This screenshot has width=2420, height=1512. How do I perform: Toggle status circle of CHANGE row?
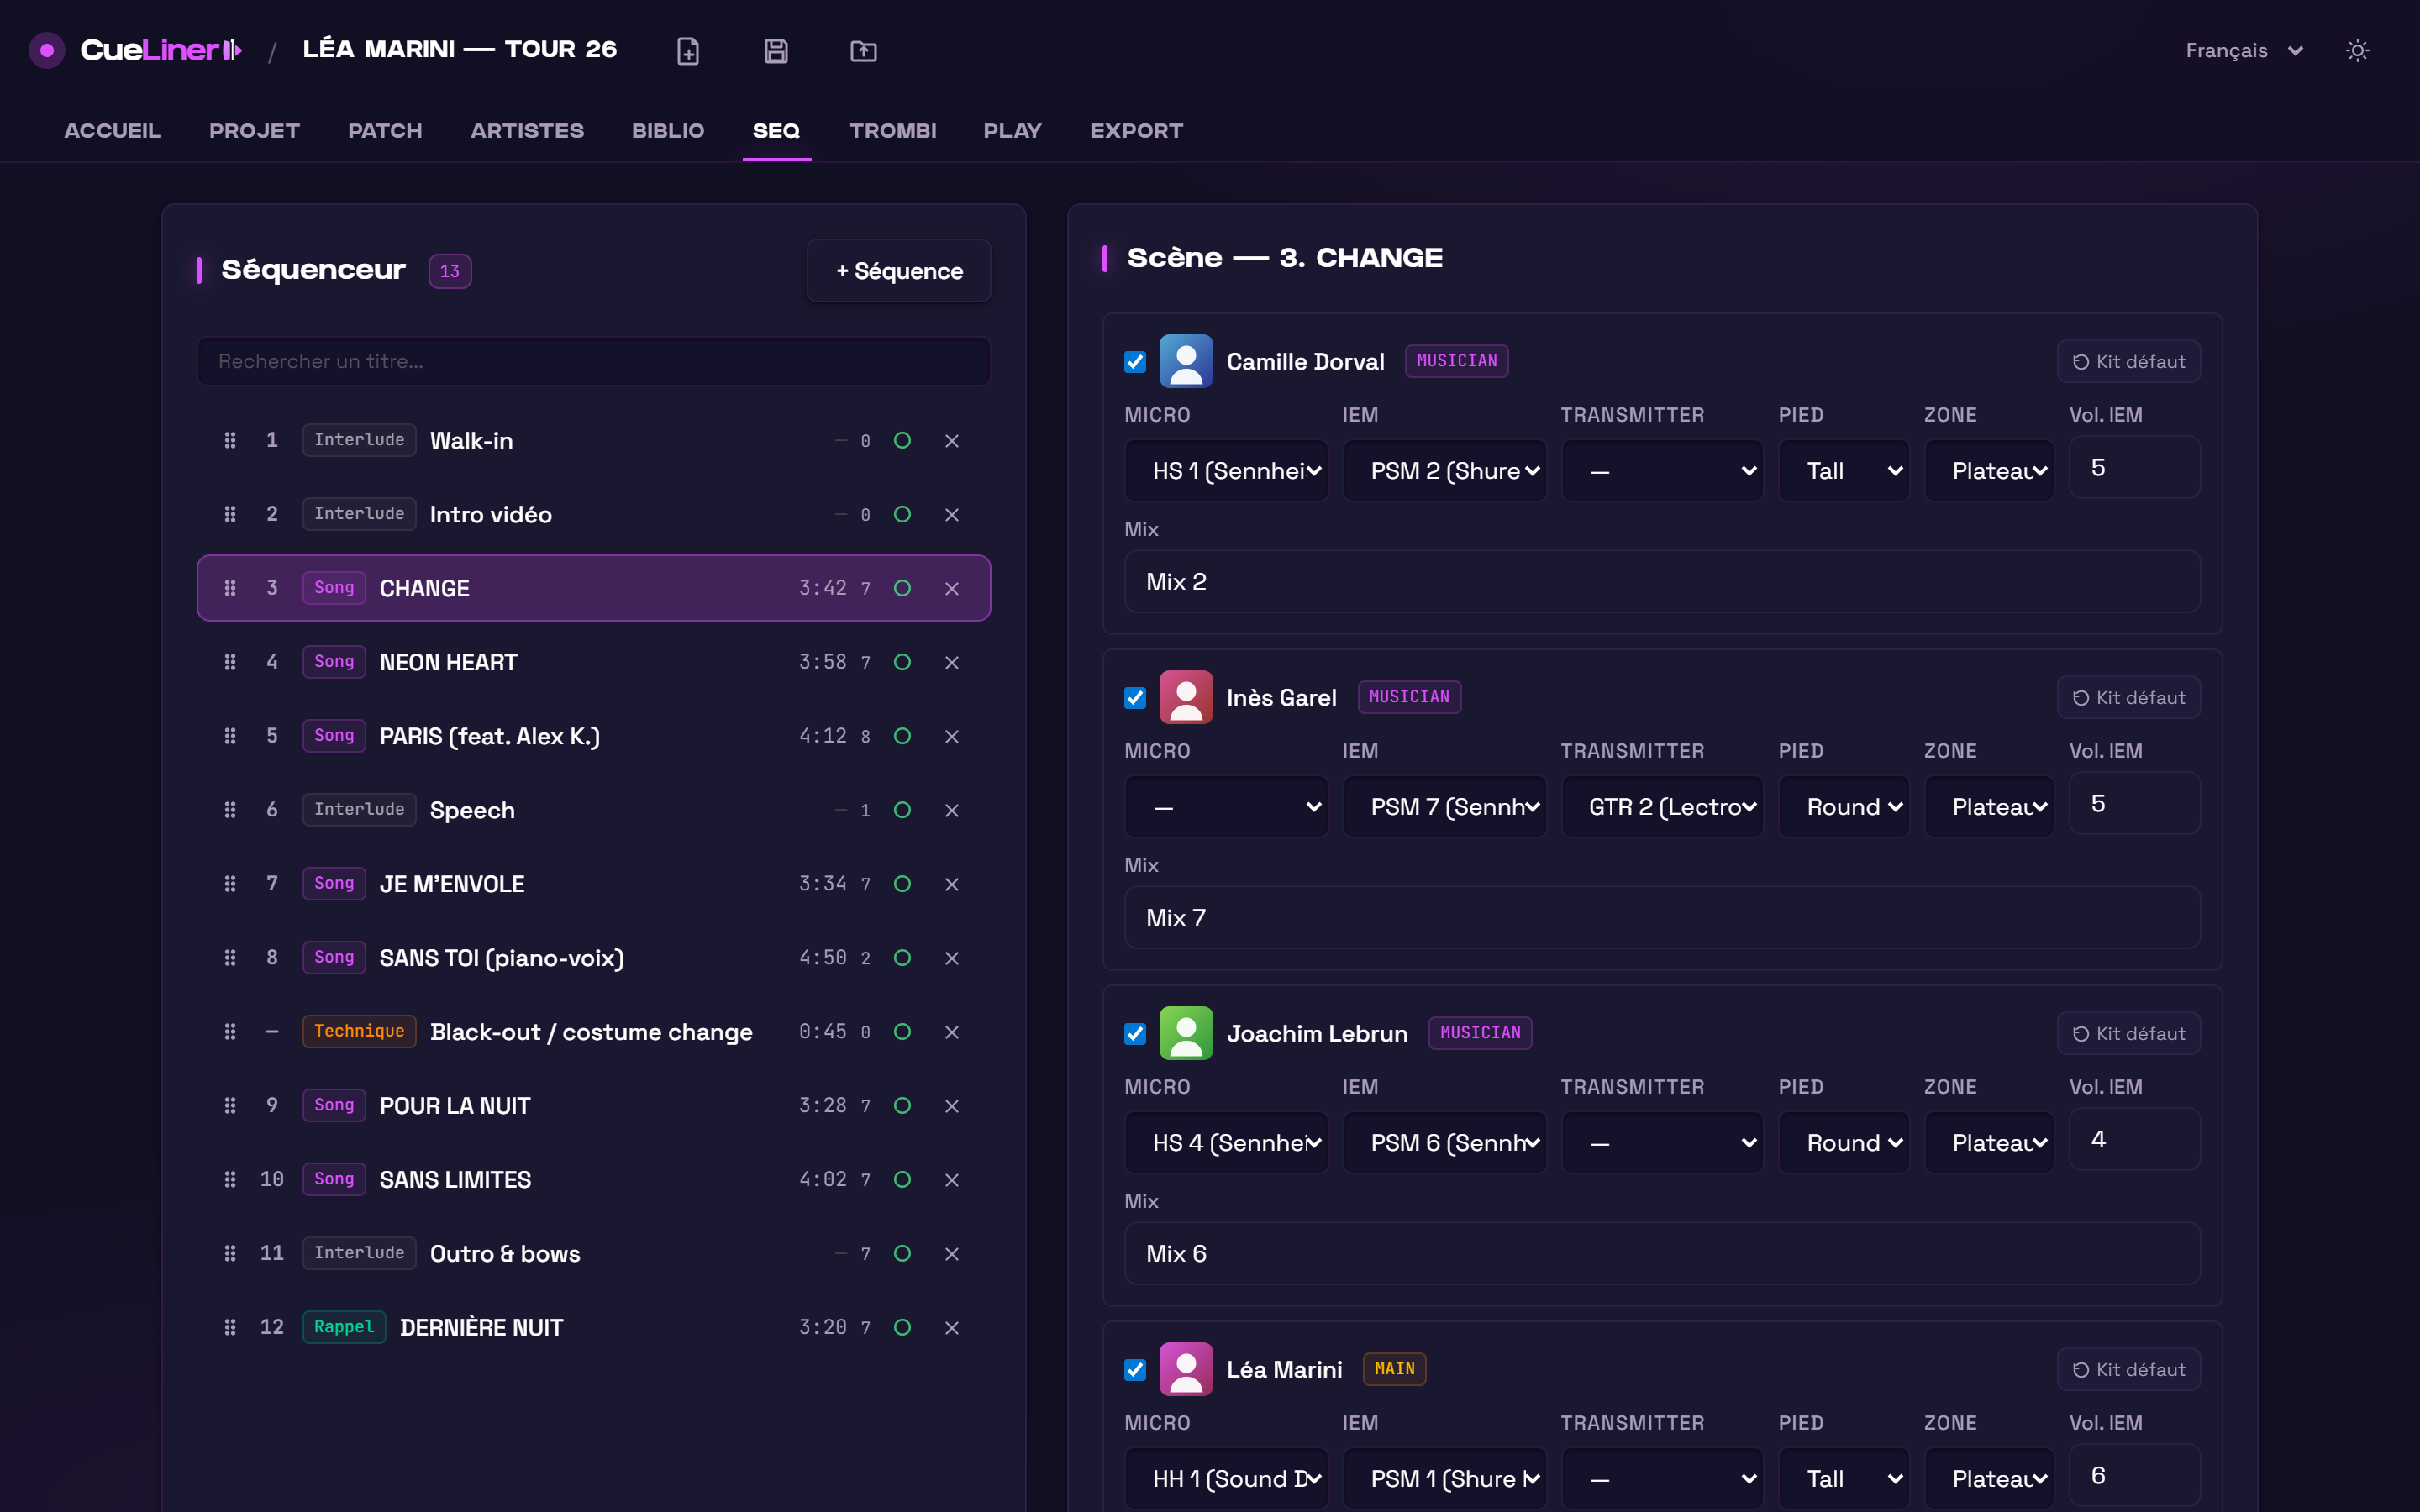[x=902, y=588]
